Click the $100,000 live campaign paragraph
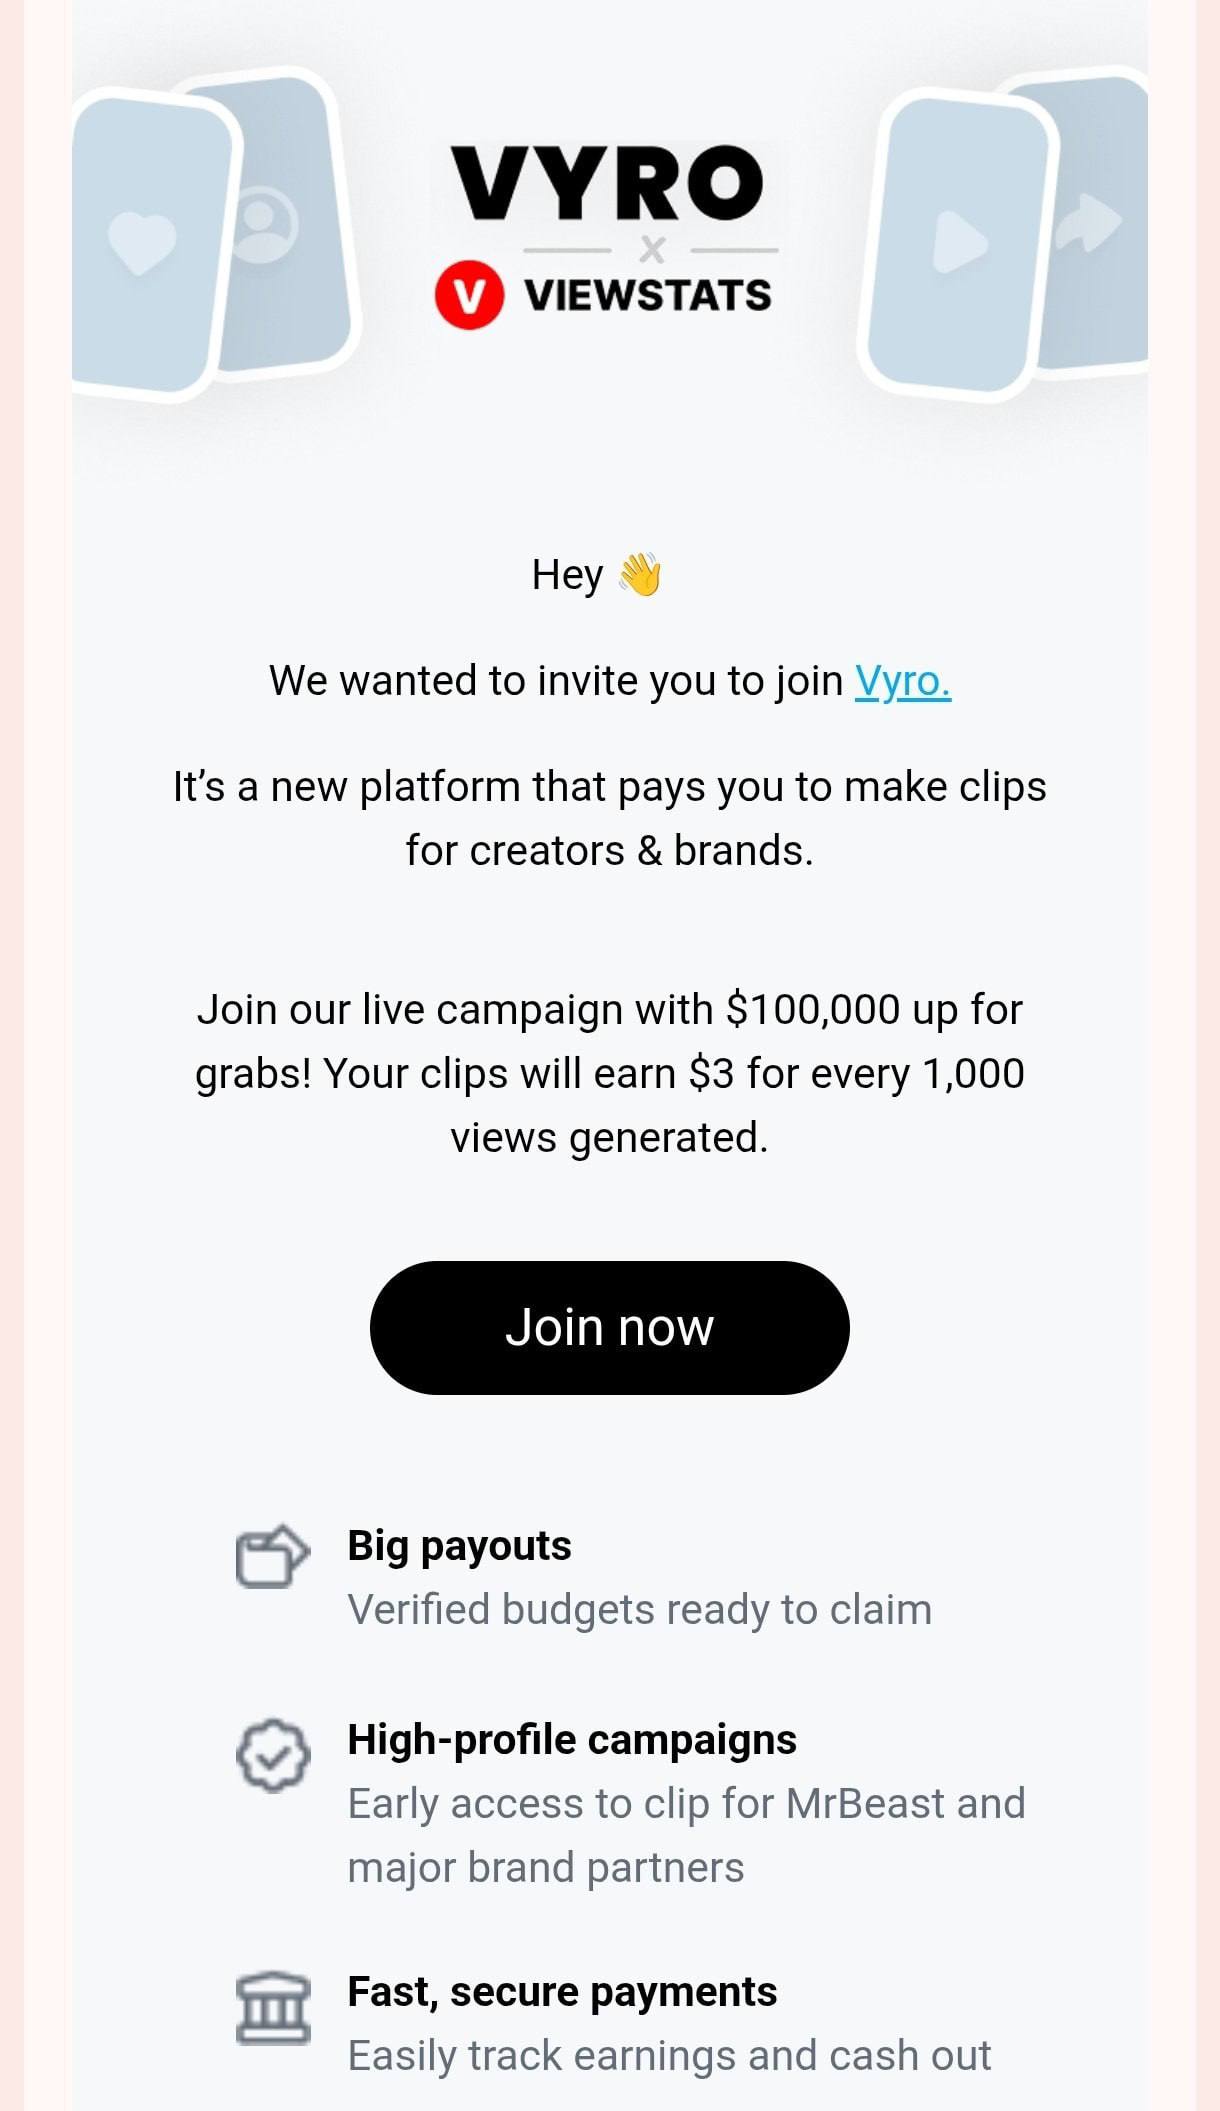 609,1073
